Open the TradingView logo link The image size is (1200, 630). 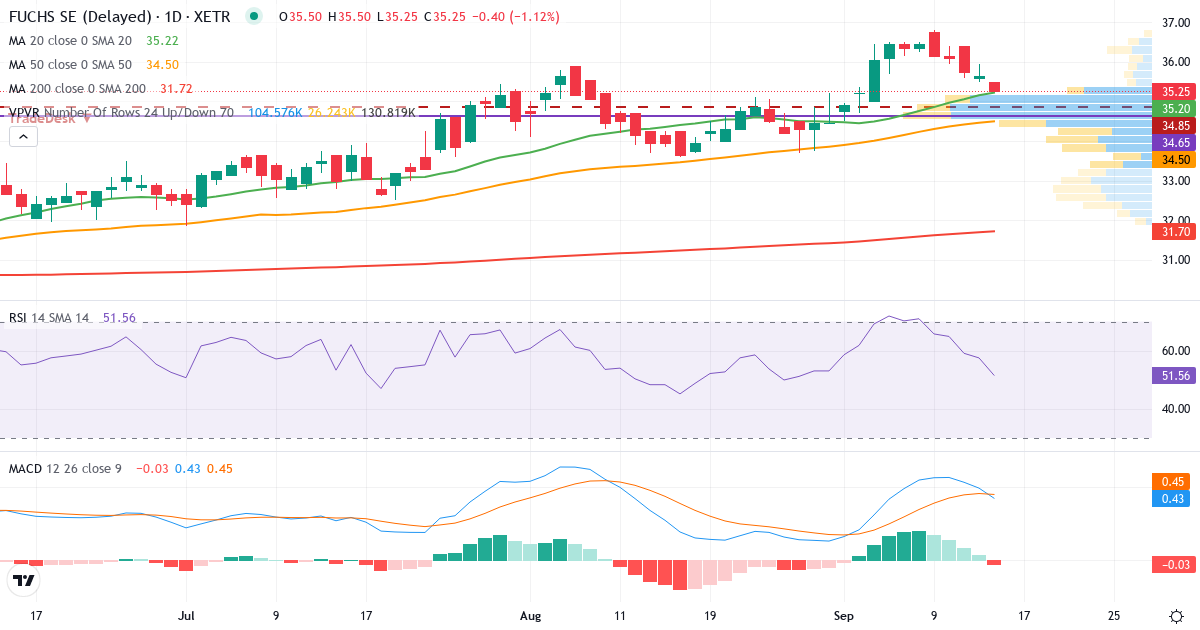[23, 581]
